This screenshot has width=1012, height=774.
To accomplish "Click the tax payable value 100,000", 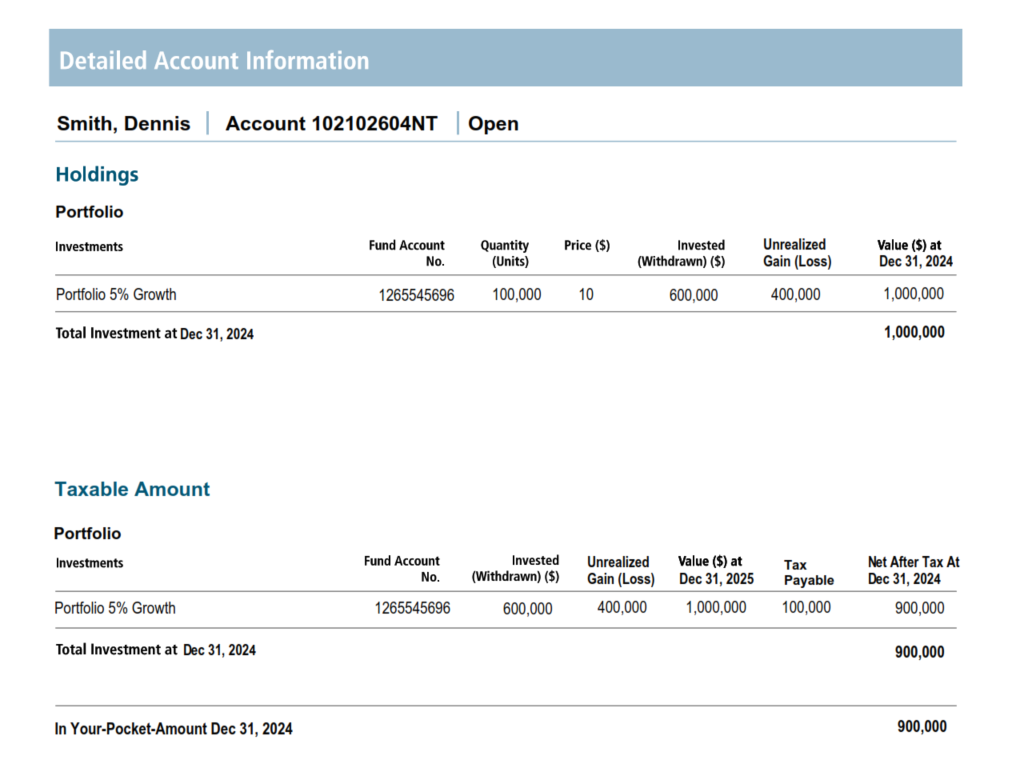I will click(x=806, y=607).
